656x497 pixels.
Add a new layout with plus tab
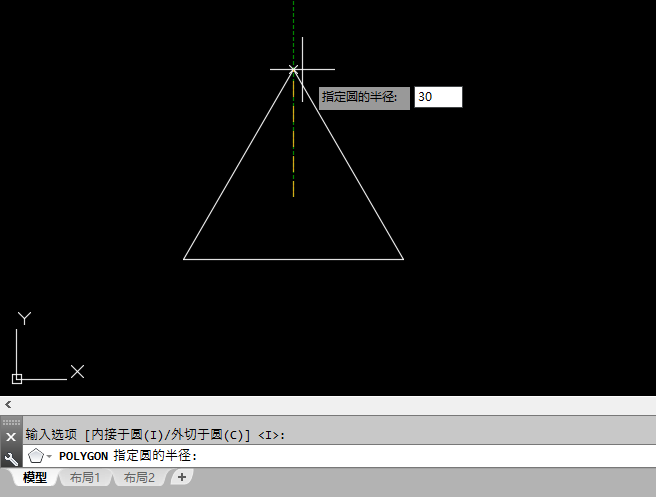pos(182,477)
